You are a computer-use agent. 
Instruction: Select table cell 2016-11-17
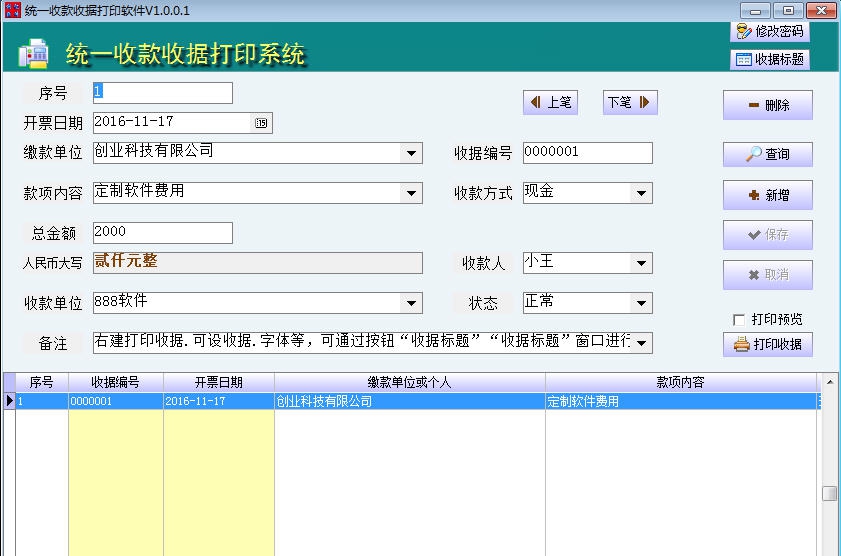219,401
